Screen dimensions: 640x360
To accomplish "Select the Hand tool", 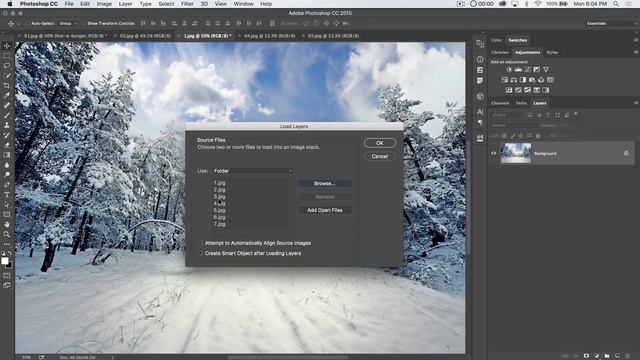I will pos(7,224).
